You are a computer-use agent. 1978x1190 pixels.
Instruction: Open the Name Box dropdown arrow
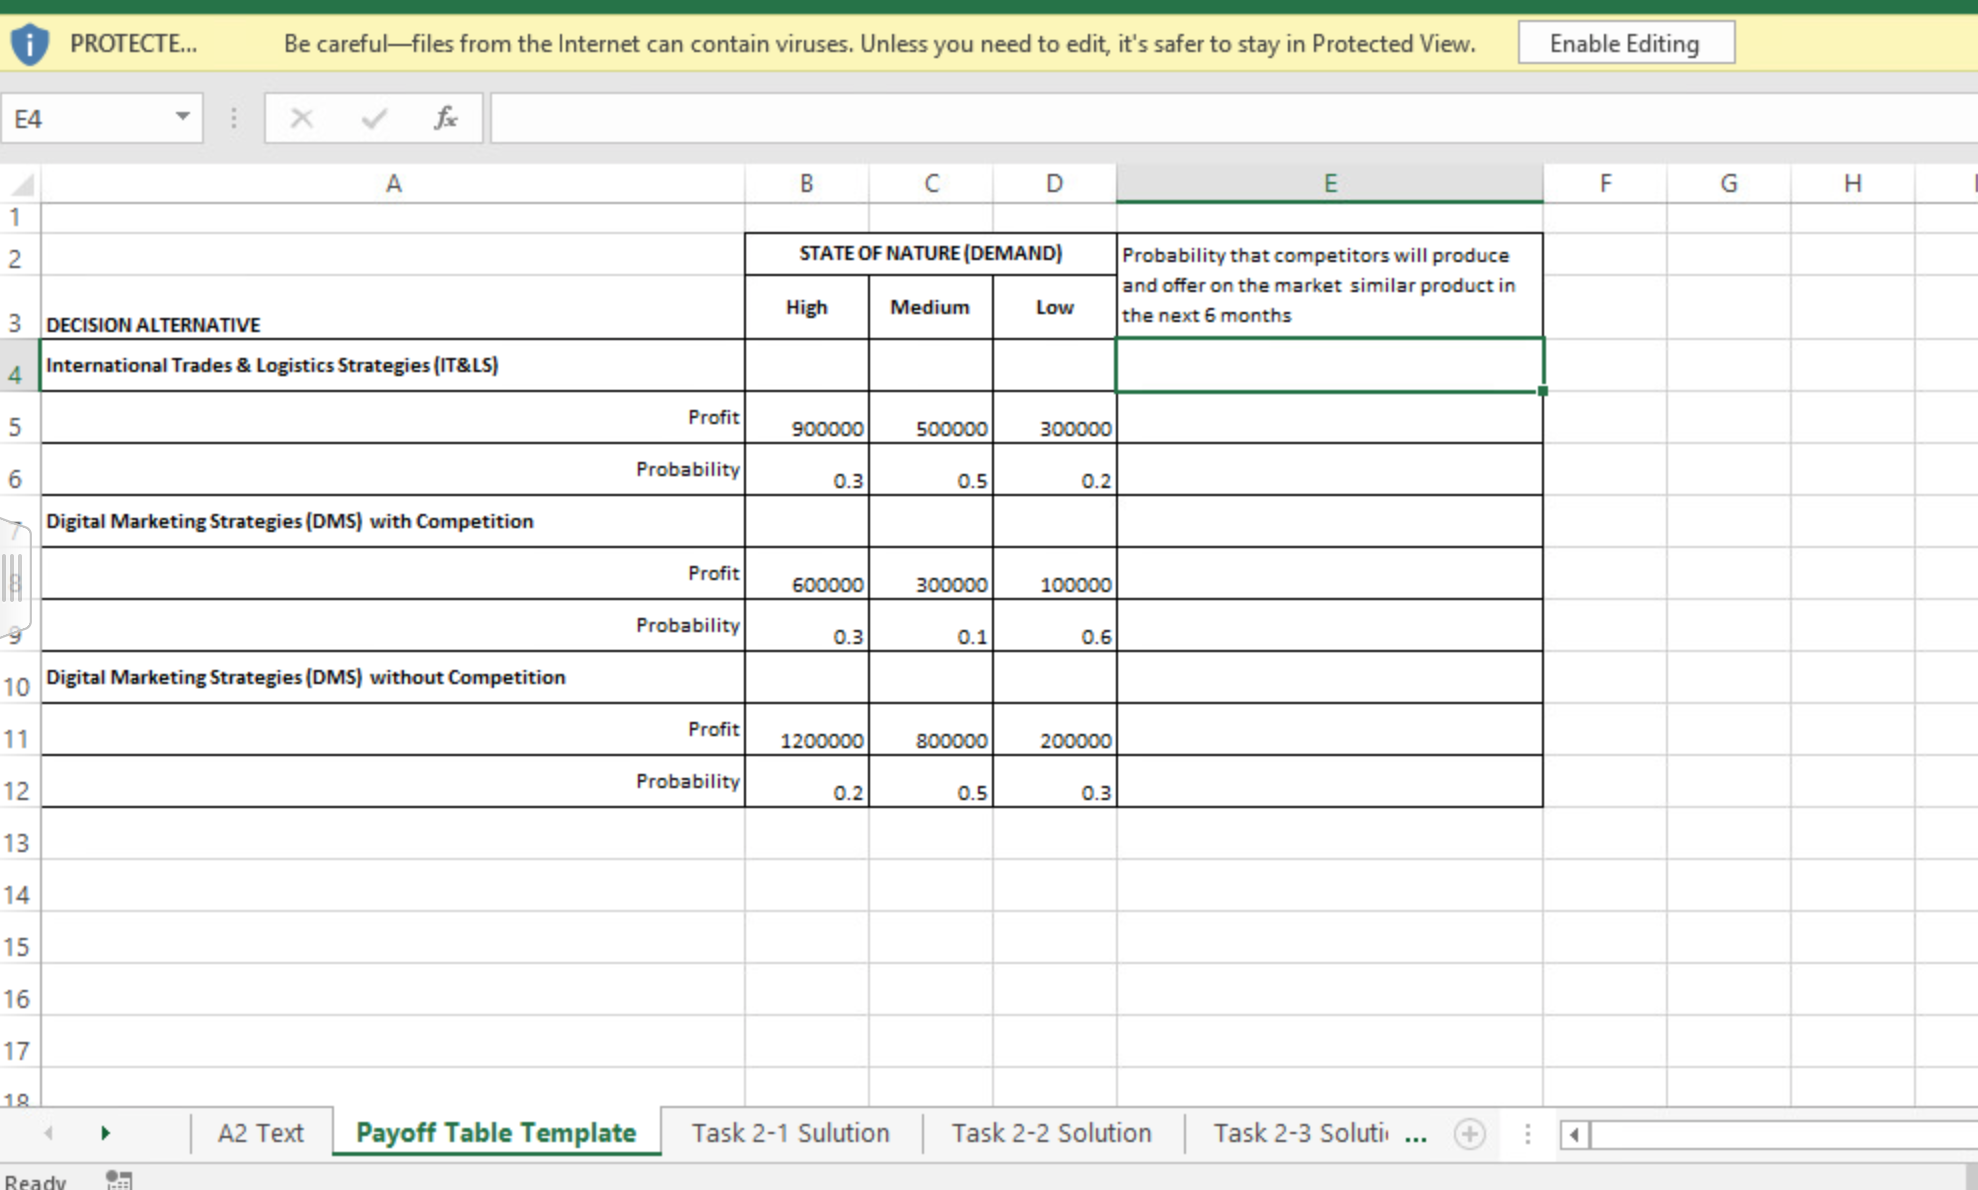pyautogui.click(x=182, y=117)
